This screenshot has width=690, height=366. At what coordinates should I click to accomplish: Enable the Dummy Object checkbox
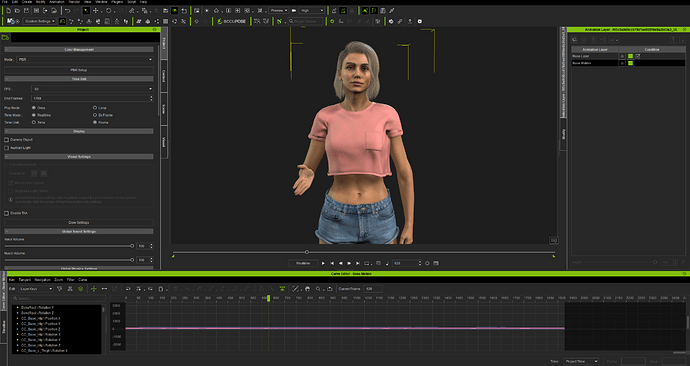click(7, 139)
